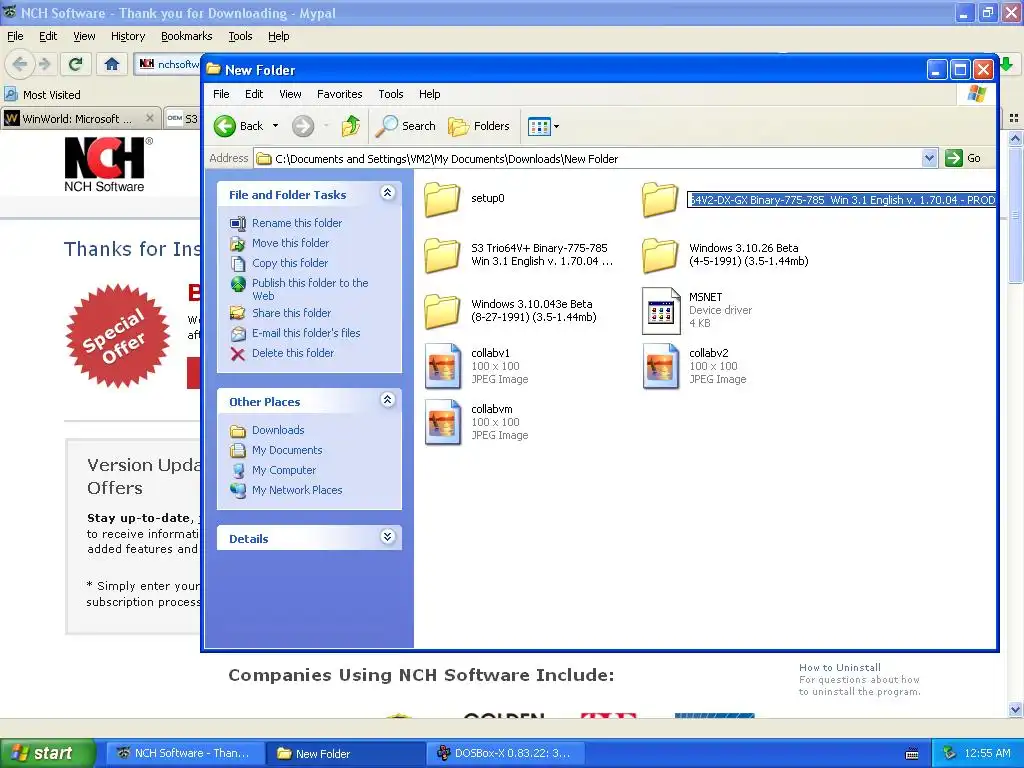
Task: Open the Views icon menu
Action: [x=539, y=126]
